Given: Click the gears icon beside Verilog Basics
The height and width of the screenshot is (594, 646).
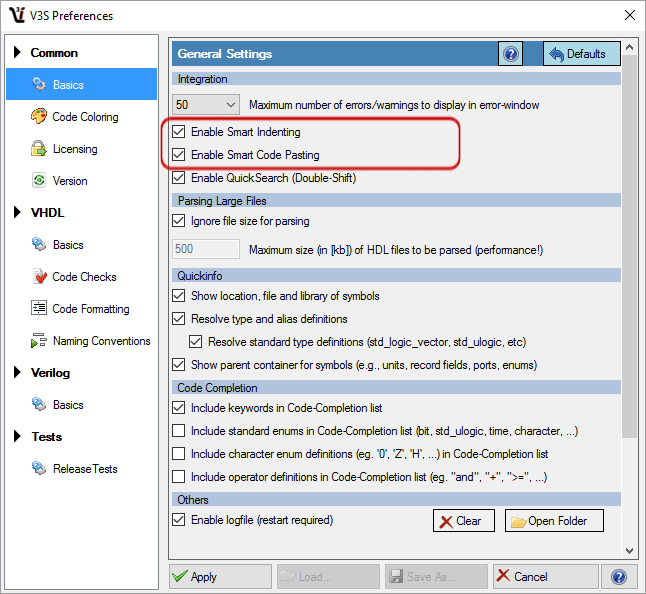Looking at the screenshot, I should 39,404.
